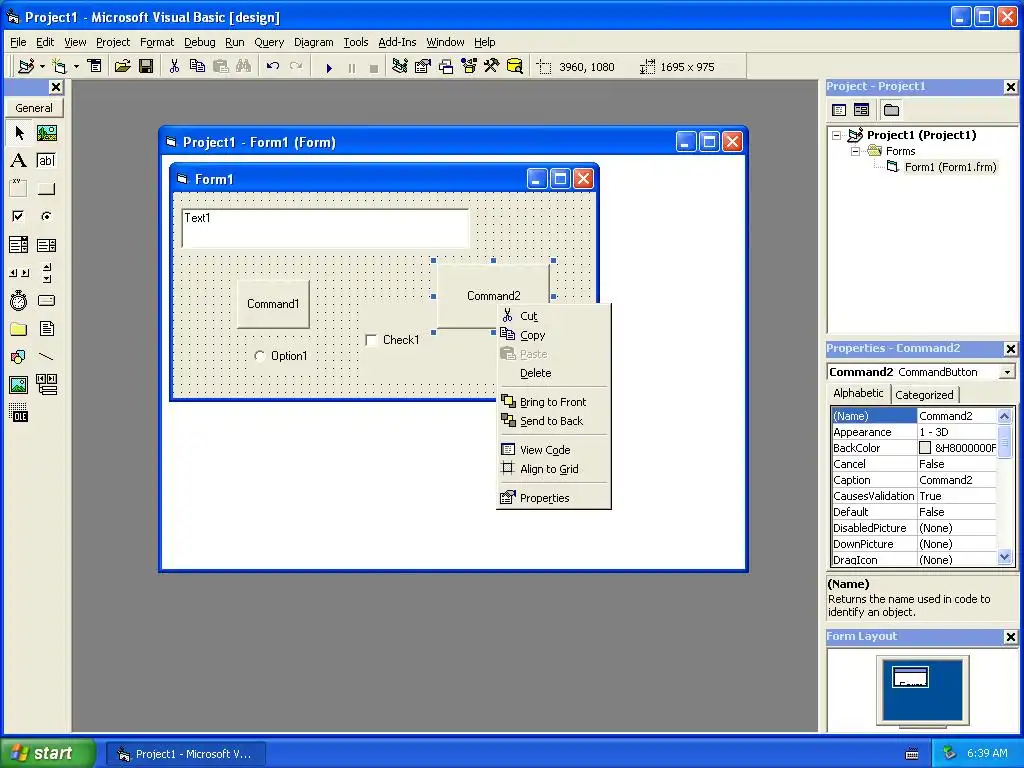Choose Copy from the context menu
This screenshot has height=768, width=1024.
pyautogui.click(x=554, y=335)
